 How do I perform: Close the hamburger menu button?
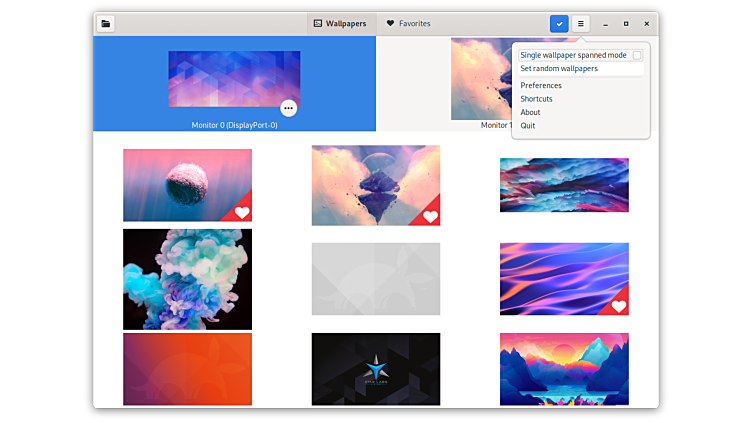click(581, 23)
